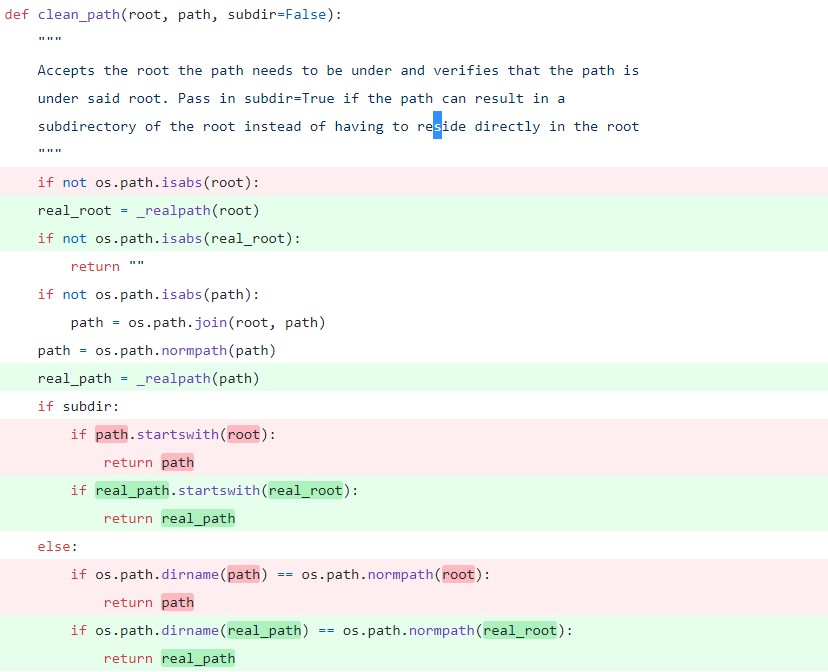
Task: Click the added line "if not os.path.isabs(real_root):"
Action: pos(168,239)
